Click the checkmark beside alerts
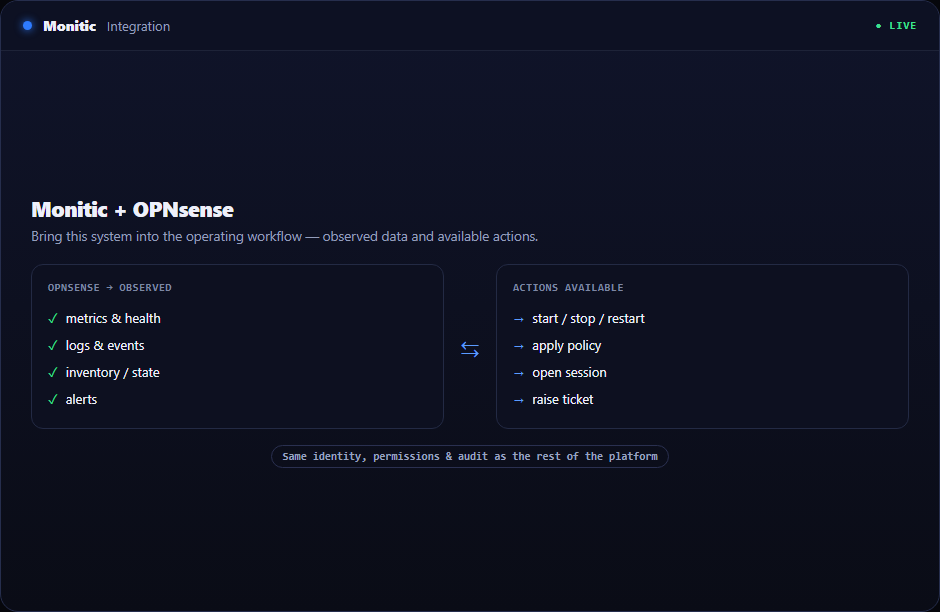The width and height of the screenshot is (940, 612). click(53, 399)
